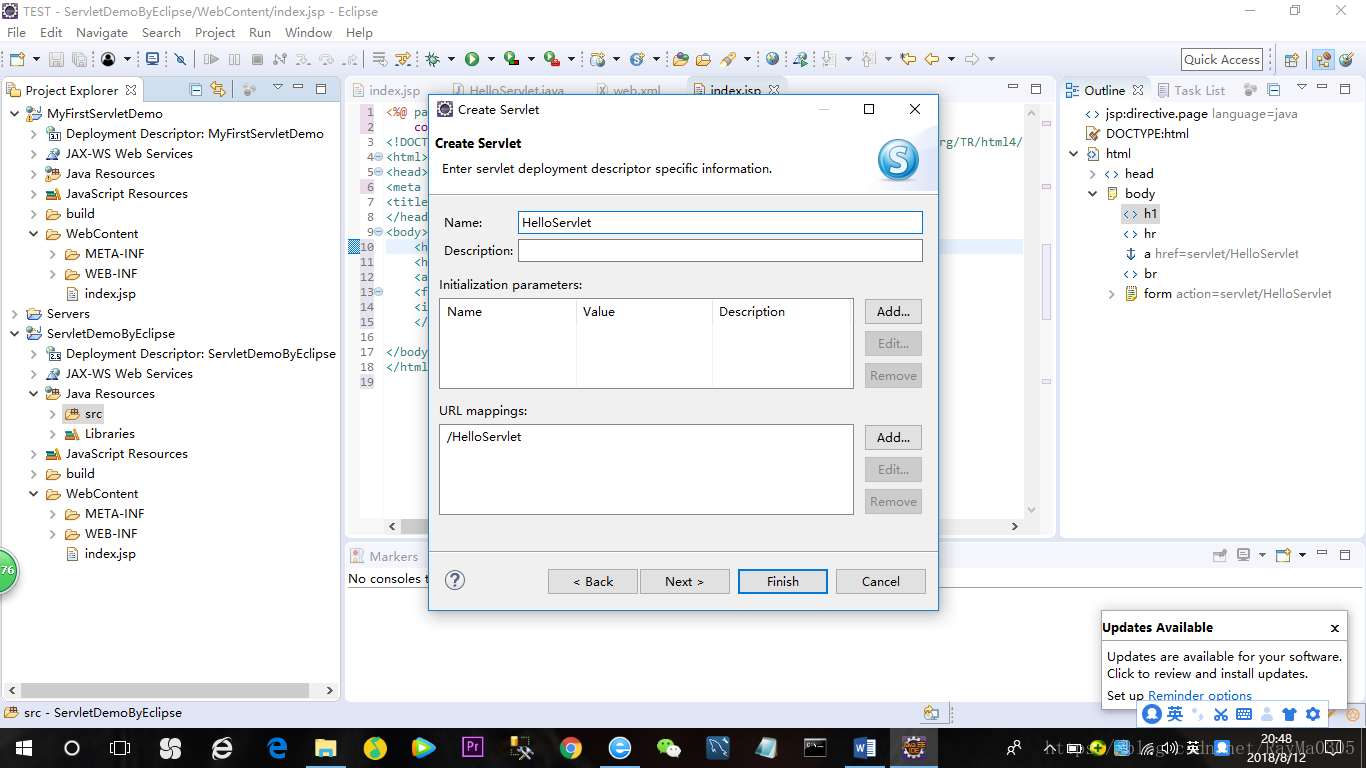Select index.jsp under ServletDemoByEclipse WebContent
Viewport: 1366px width, 768px height.
[110, 553]
